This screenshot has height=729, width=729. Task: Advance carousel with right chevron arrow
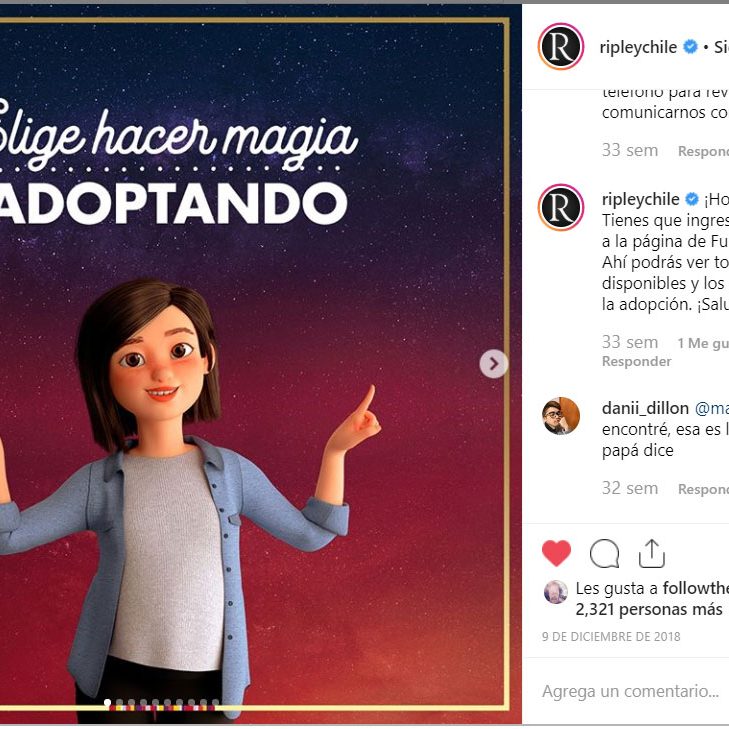click(x=493, y=364)
